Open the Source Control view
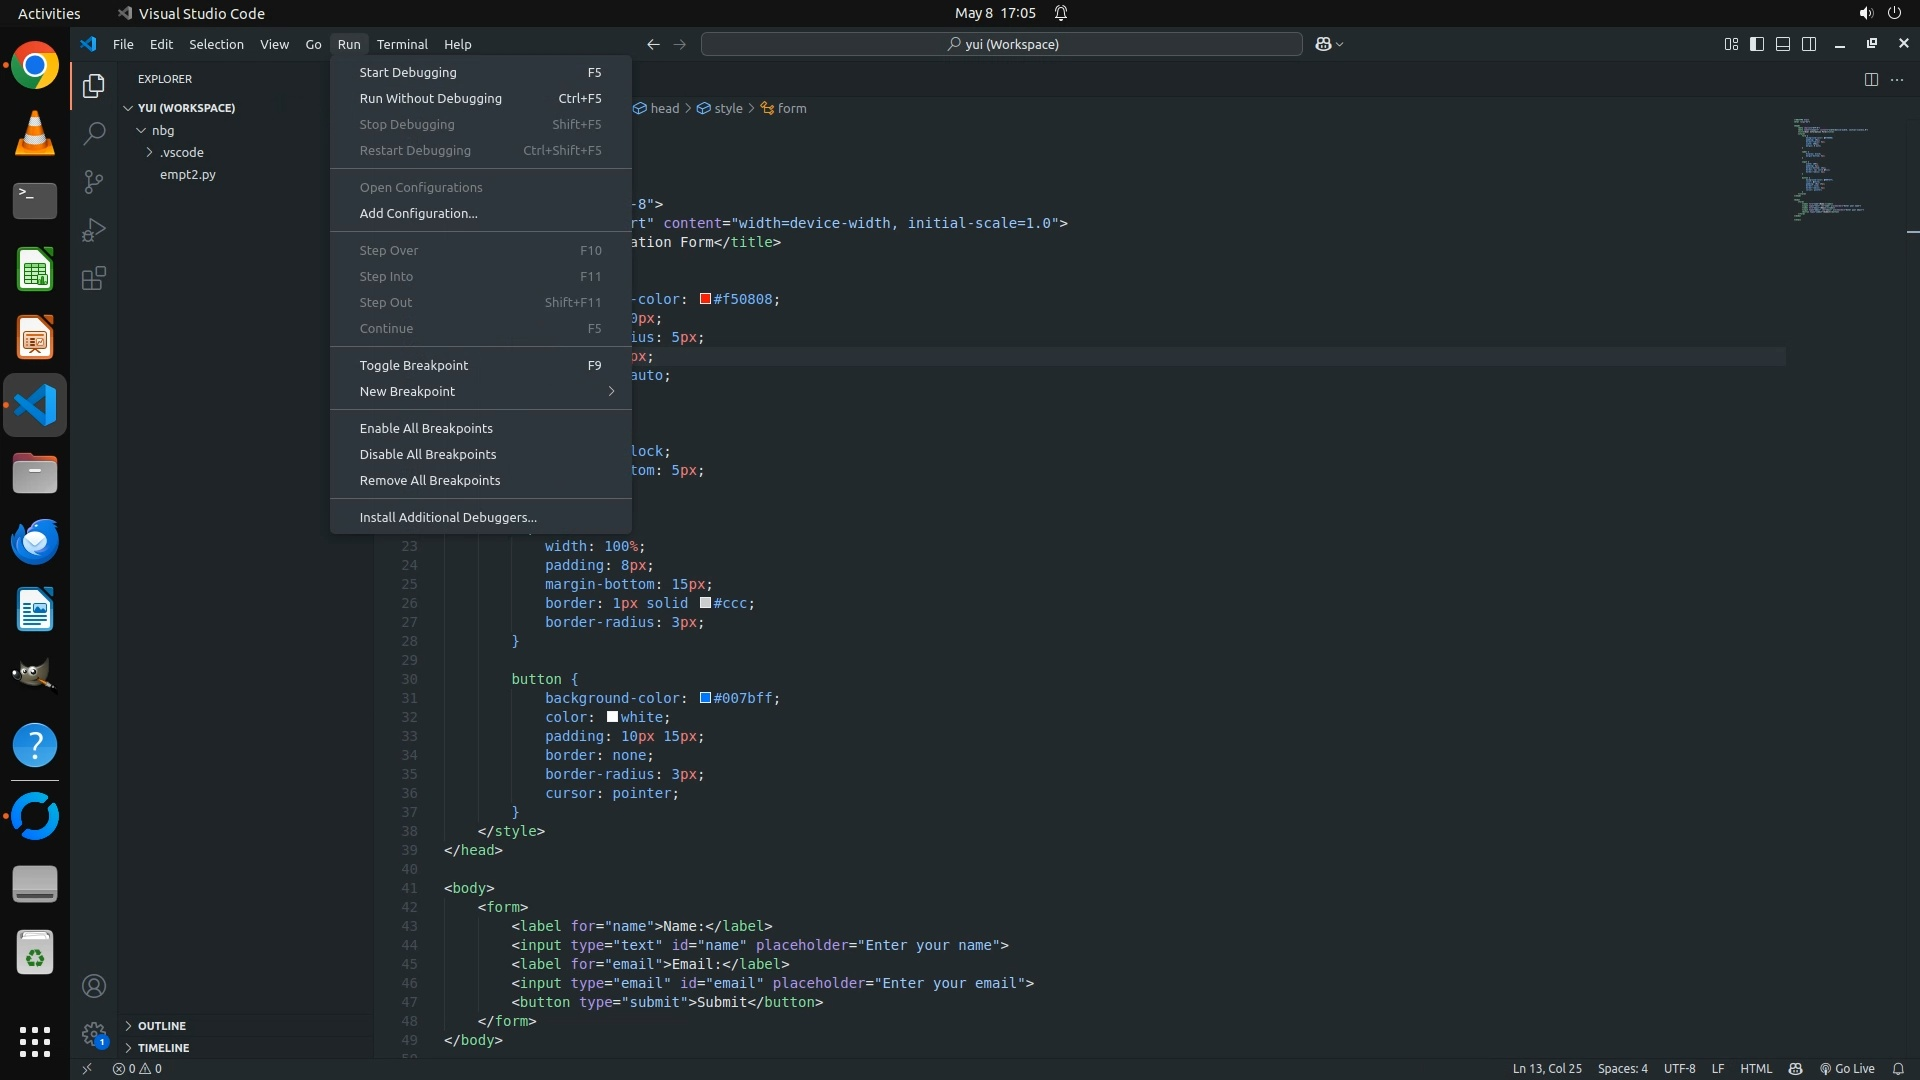Viewport: 1920px width, 1080px height. click(94, 182)
